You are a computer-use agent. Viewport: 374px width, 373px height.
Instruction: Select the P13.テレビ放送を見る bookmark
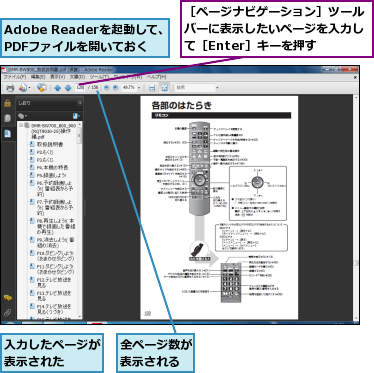tap(54, 296)
